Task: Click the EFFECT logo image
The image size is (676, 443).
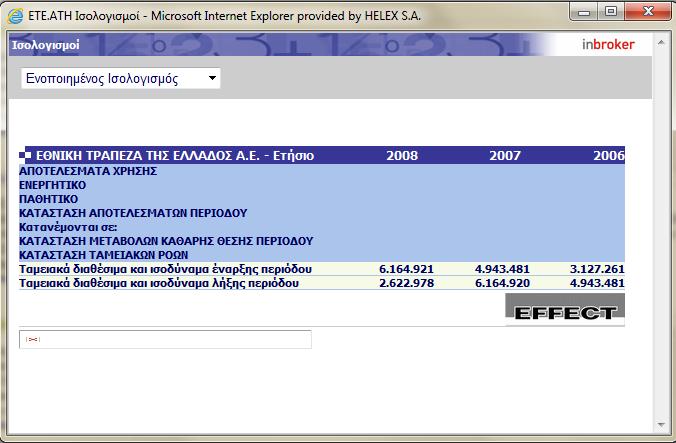Action: (565, 309)
